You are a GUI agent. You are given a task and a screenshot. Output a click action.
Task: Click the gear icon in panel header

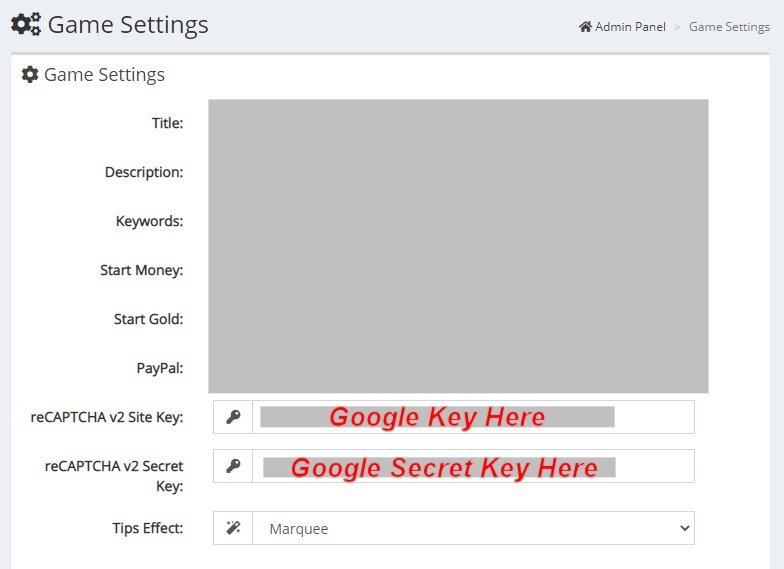pos(30,75)
